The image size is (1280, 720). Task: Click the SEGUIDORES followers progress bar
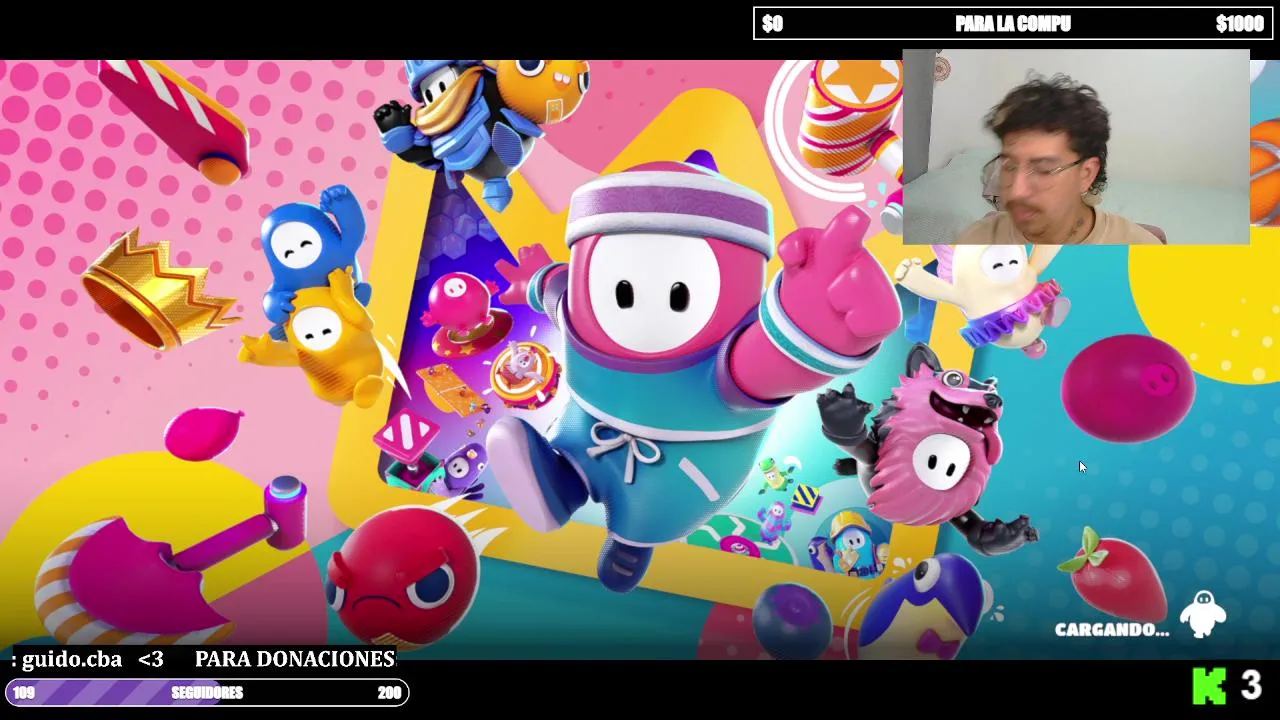207,692
